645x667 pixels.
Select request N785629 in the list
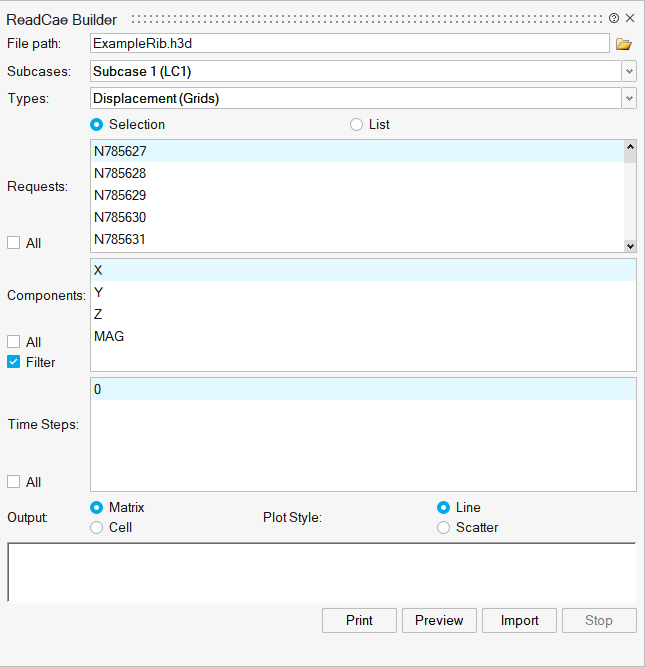point(120,195)
